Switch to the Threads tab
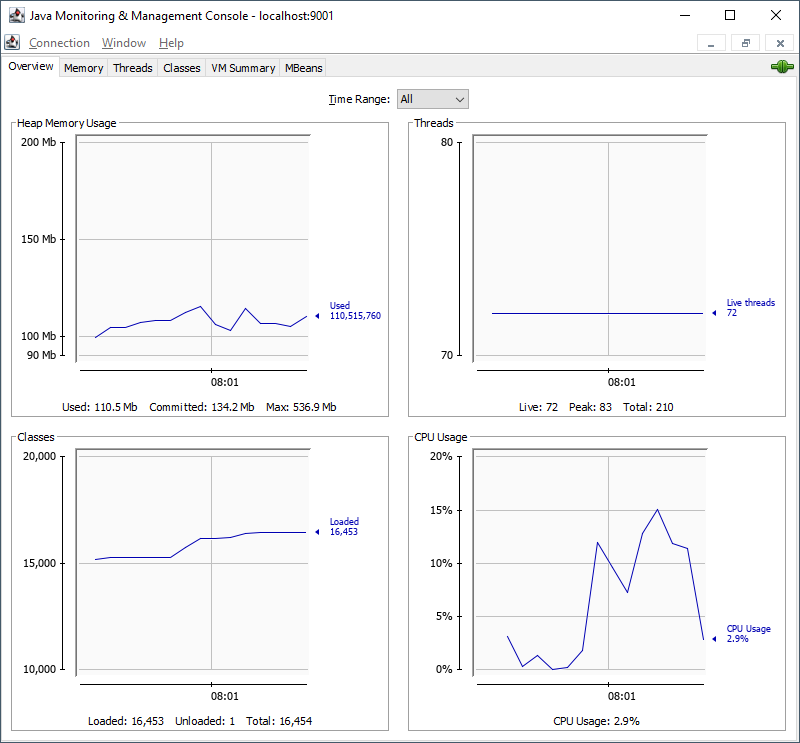800x743 pixels. coord(132,68)
